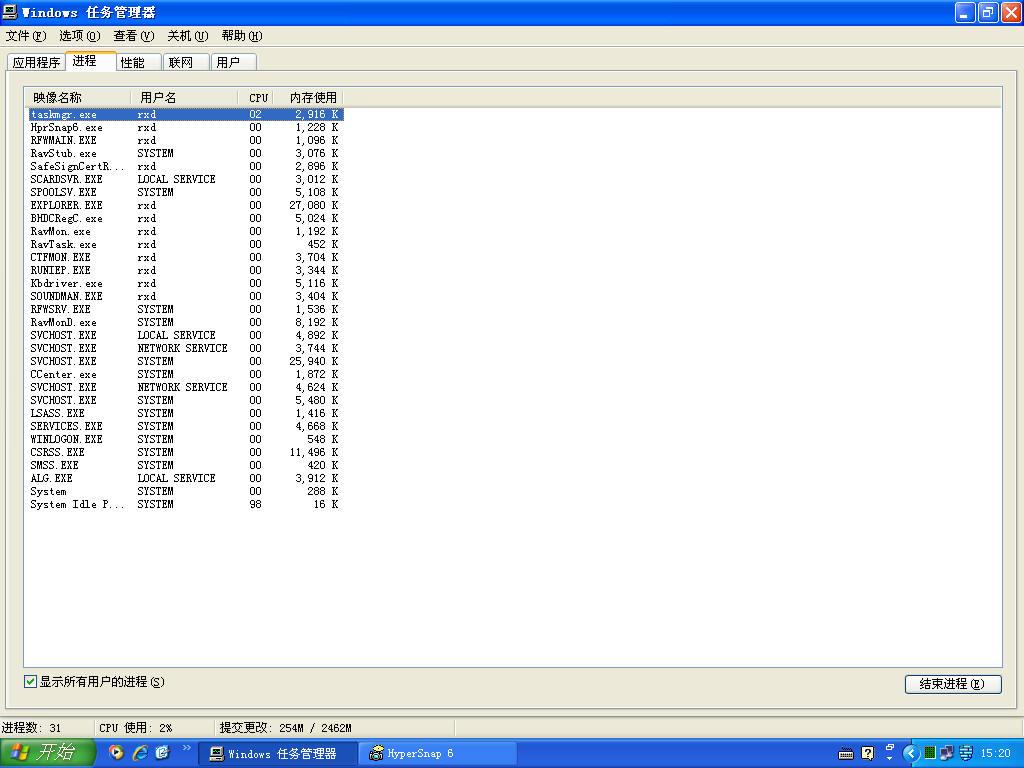This screenshot has height=768, width=1024.
Task: Select the taskmgr.exe process row
Action: coord(185,114)
